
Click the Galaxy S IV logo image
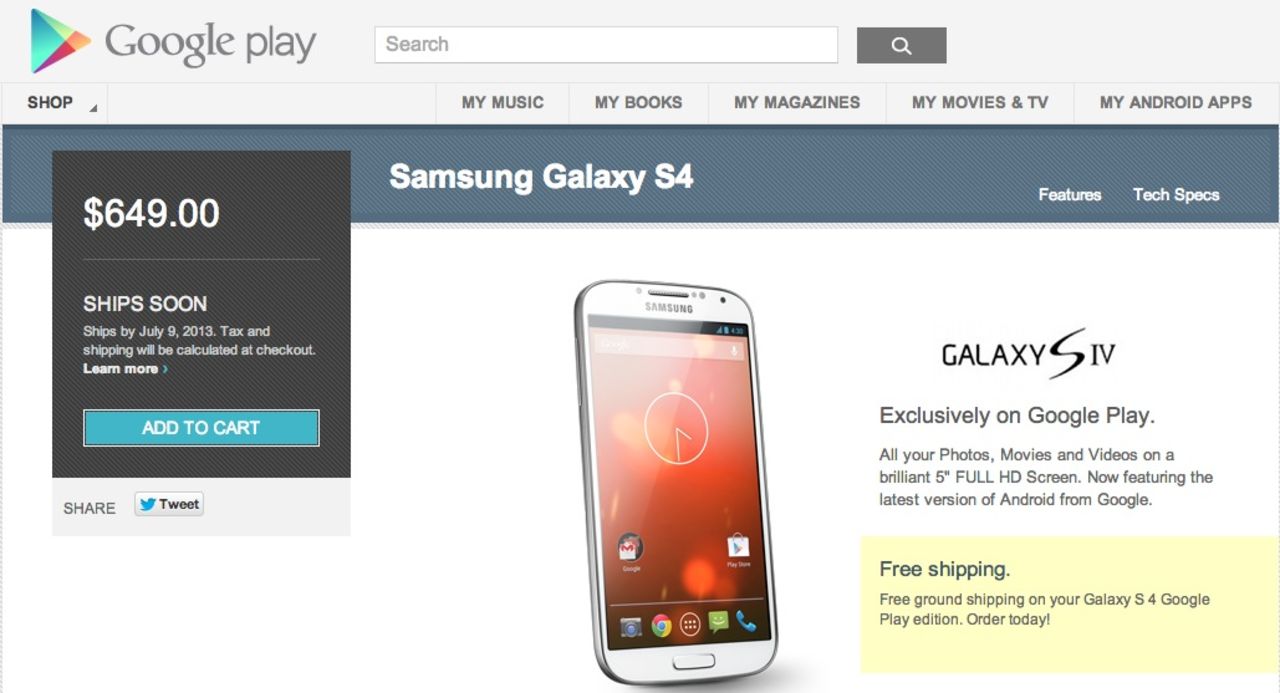pos(1029,354)
